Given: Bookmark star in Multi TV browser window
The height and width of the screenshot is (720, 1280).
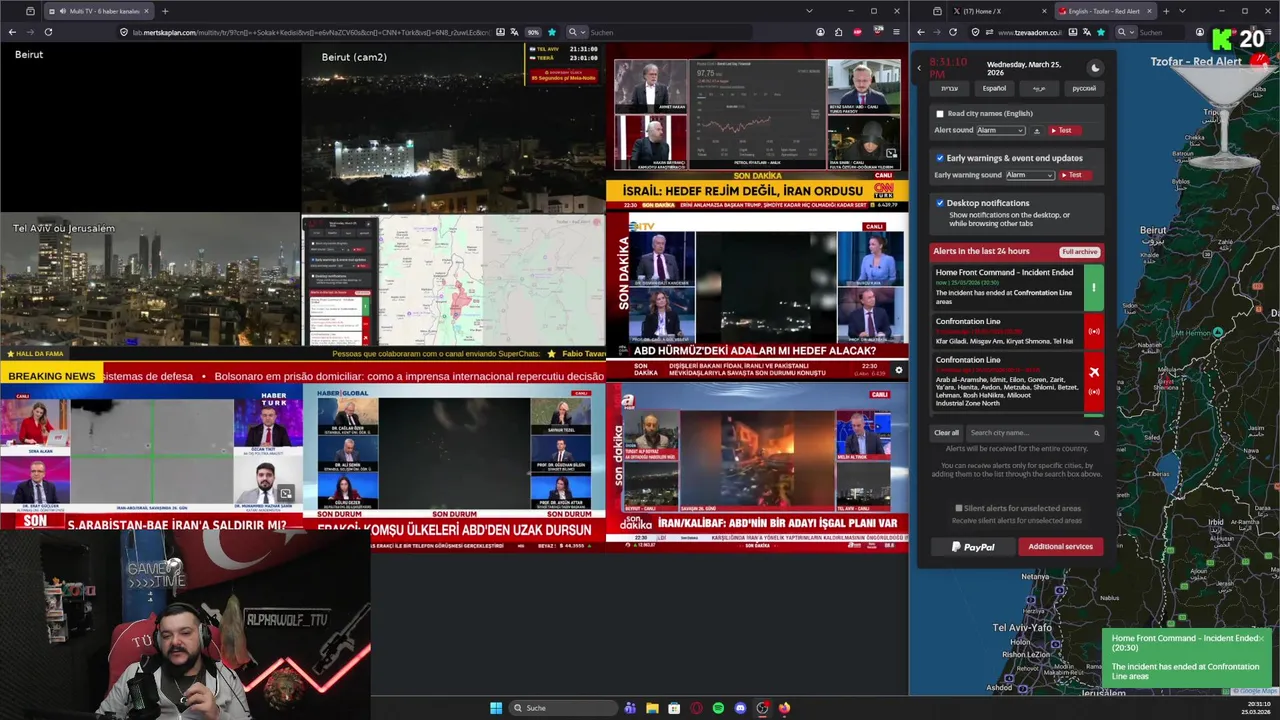Looking at the screenshot, I should click(551, 32).
